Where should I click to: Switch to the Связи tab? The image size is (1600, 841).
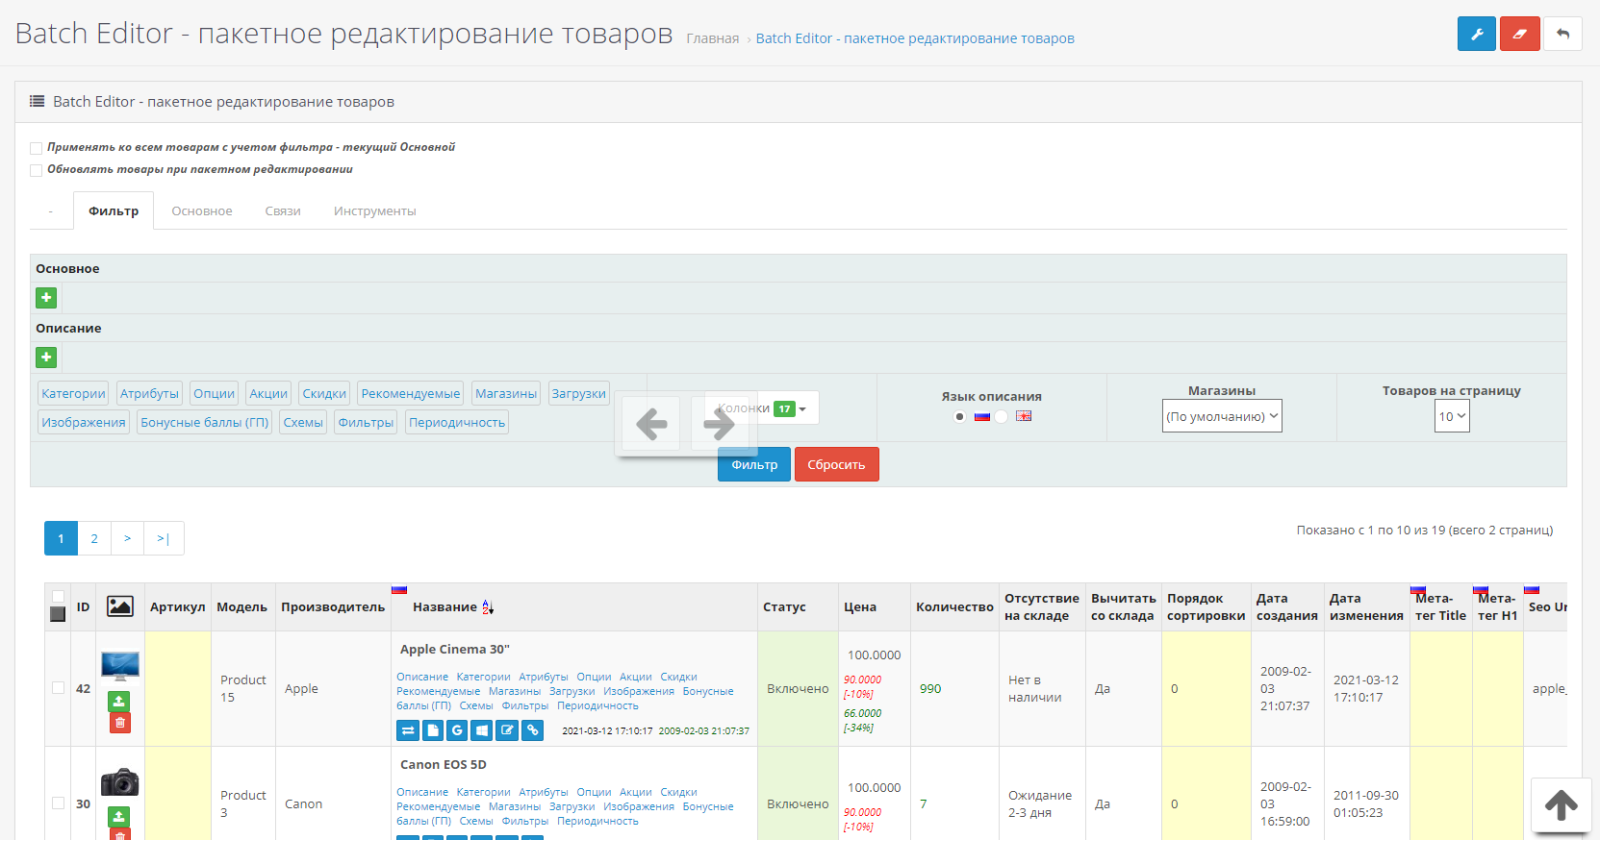pos(283,211)
